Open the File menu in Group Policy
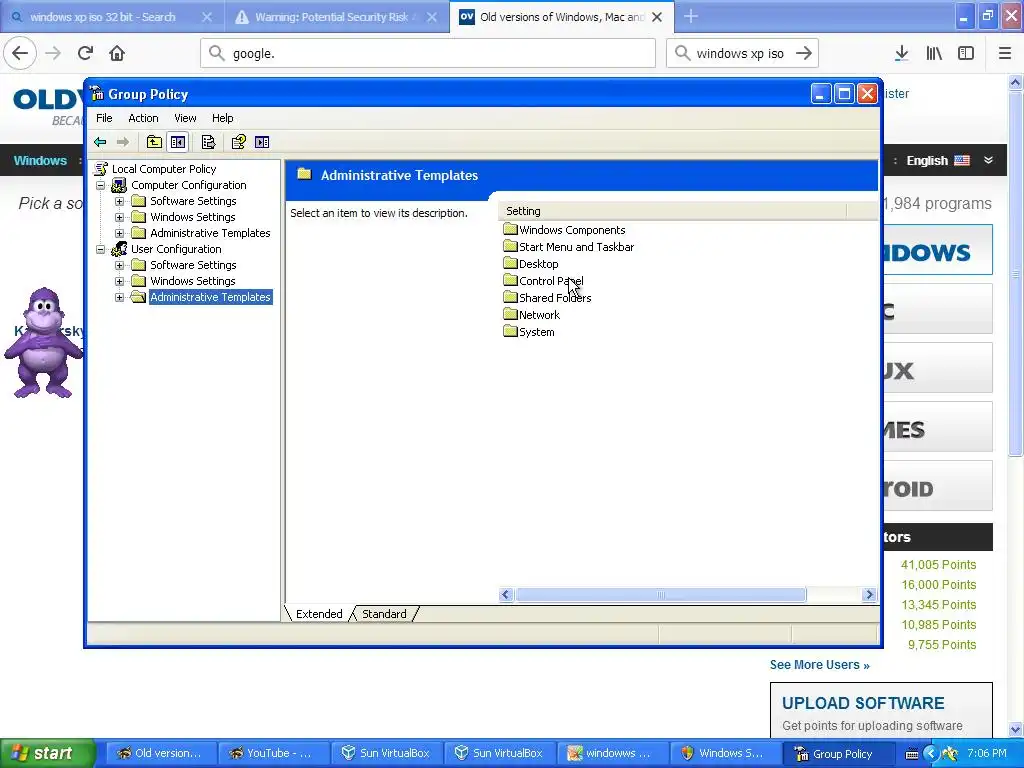 (104, 118)
